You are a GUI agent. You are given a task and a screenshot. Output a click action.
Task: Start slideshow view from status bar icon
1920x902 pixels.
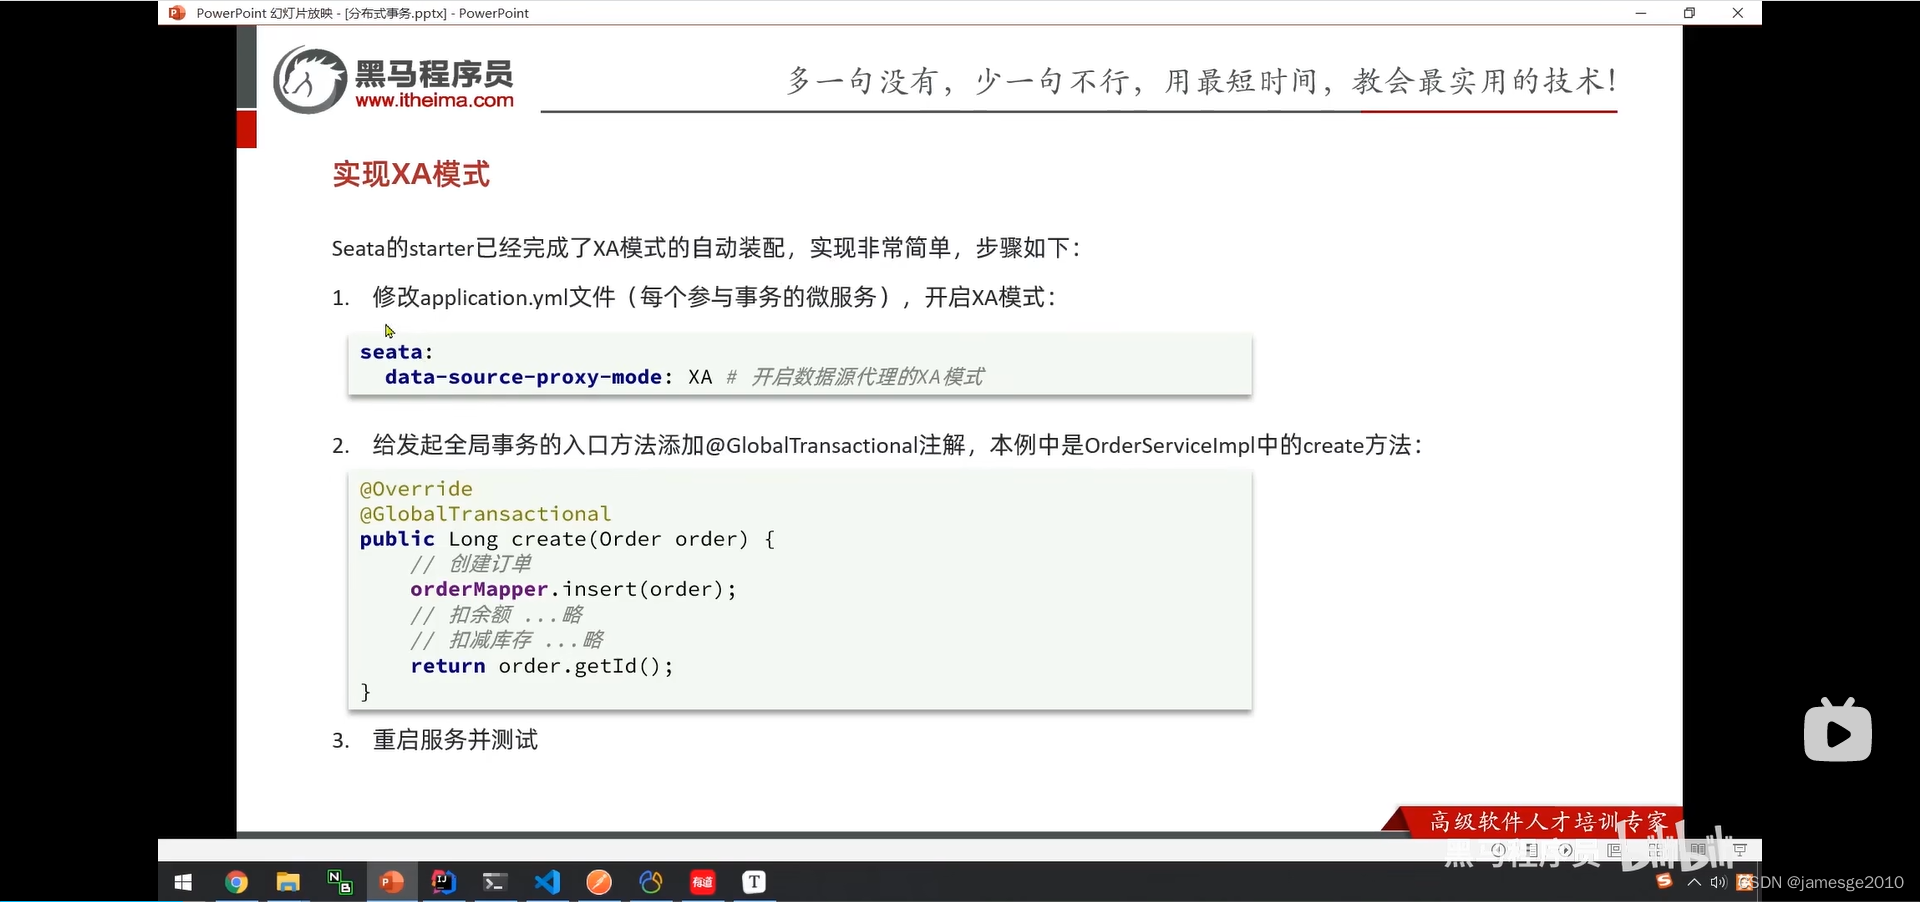[x=1740, y=850]
